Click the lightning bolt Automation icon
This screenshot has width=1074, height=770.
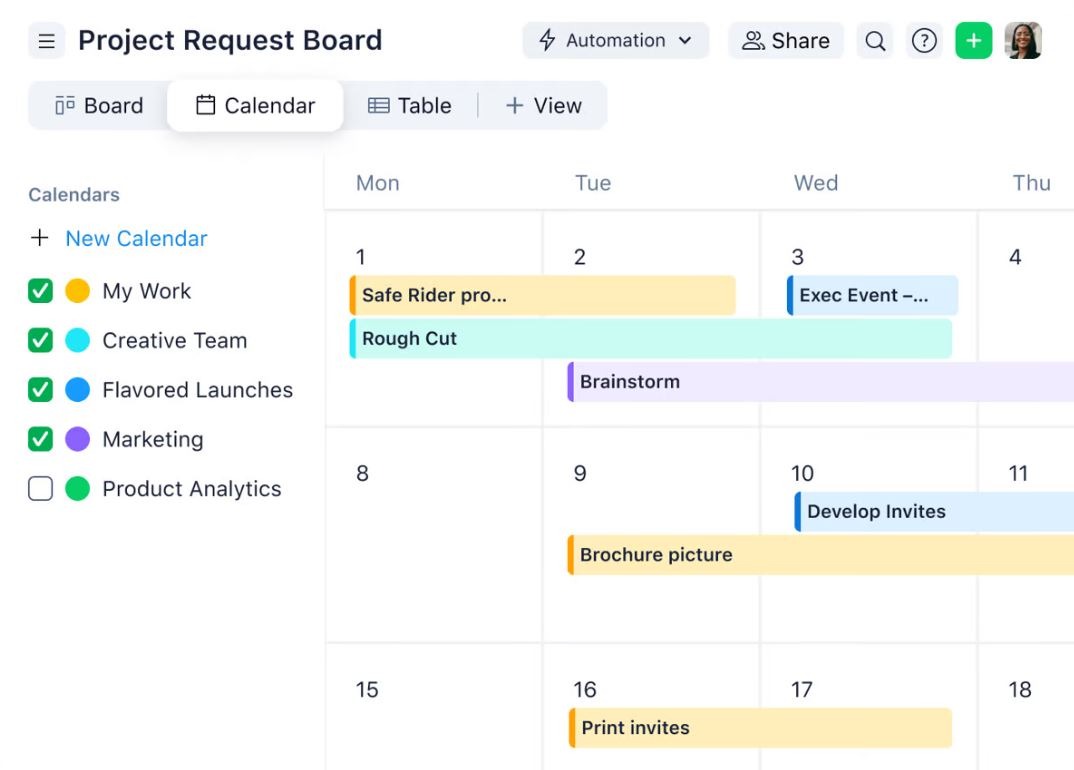[547, 41]
